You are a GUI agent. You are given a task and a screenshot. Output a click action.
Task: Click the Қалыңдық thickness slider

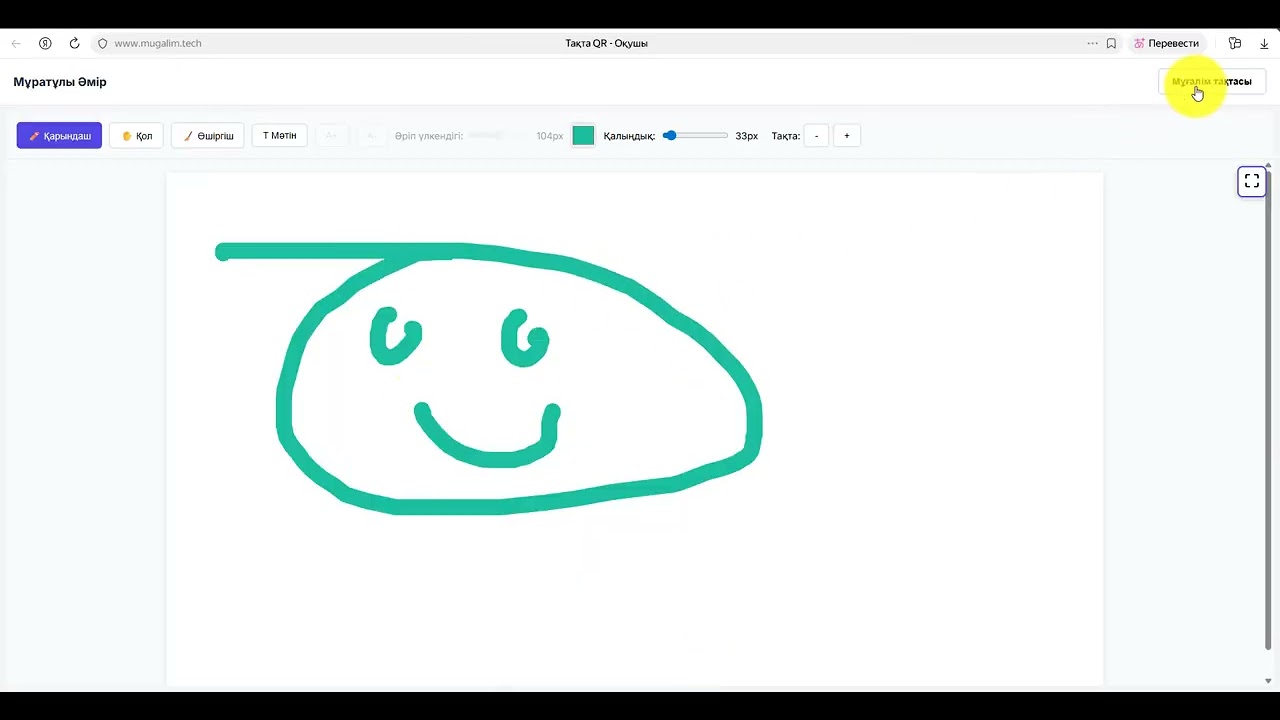[695, 135]
